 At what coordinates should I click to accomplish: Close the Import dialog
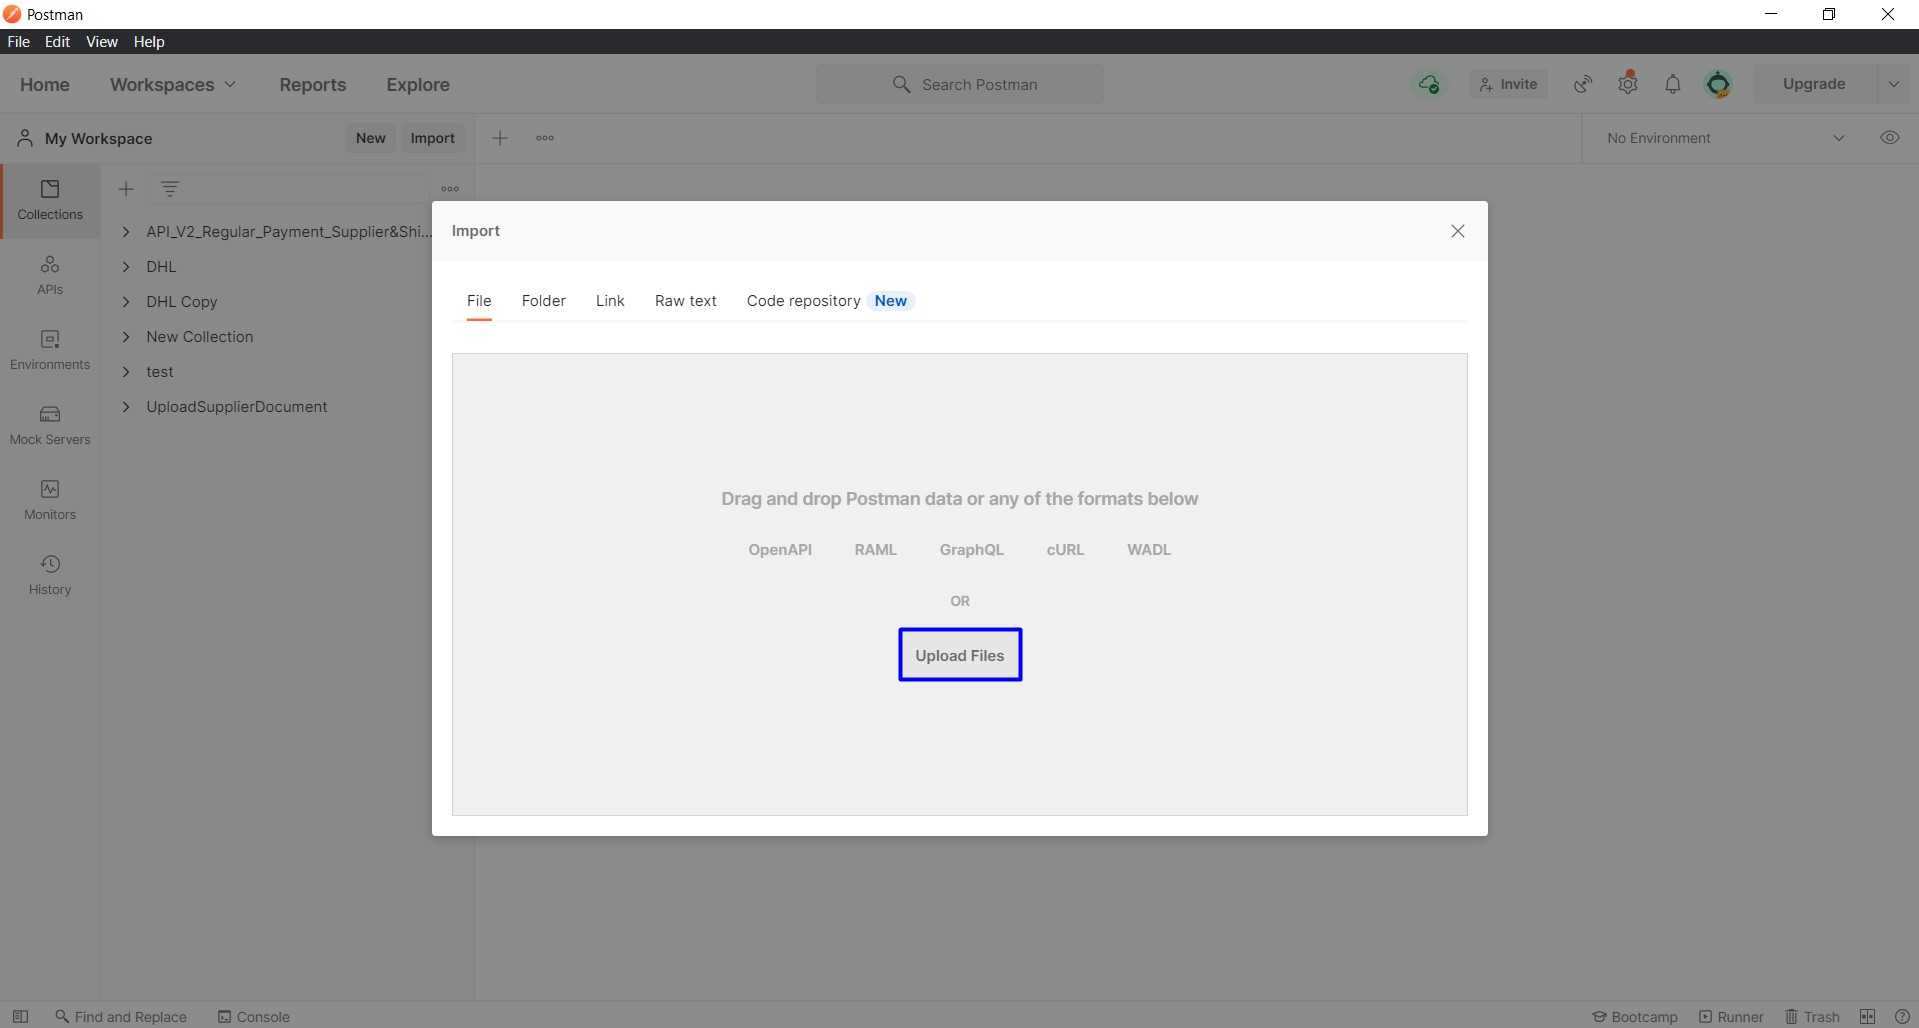coord(1458,231)
